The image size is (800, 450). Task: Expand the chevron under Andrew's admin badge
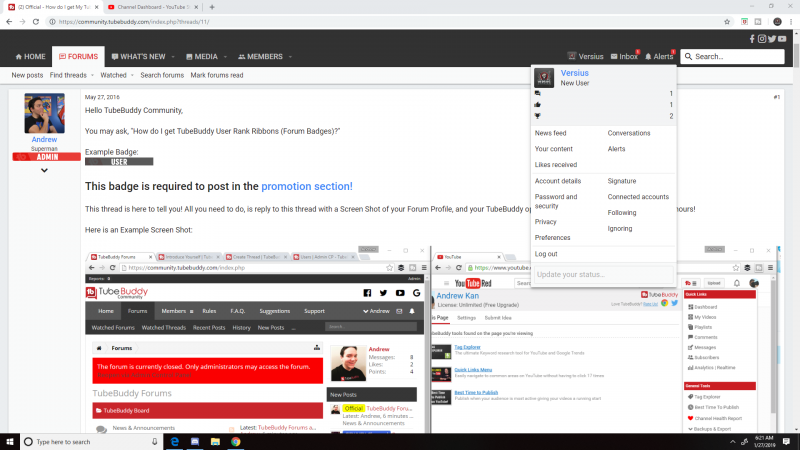[x=44, y=170]
